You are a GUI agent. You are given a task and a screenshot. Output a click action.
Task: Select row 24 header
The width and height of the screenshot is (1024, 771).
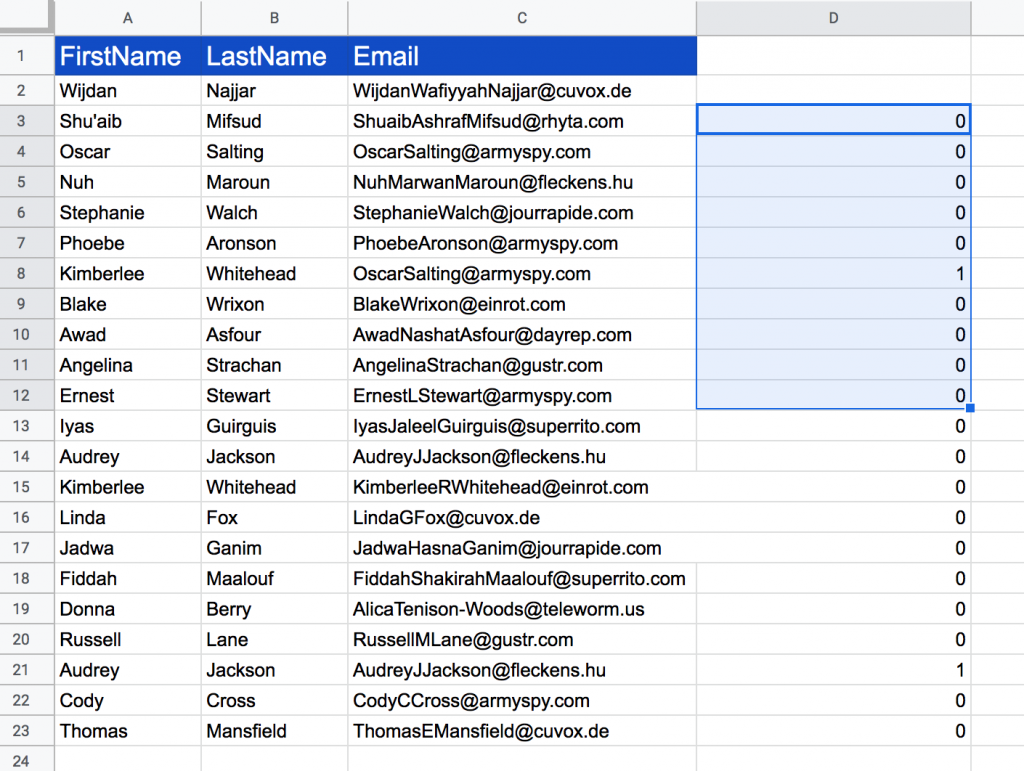point(21,761)
